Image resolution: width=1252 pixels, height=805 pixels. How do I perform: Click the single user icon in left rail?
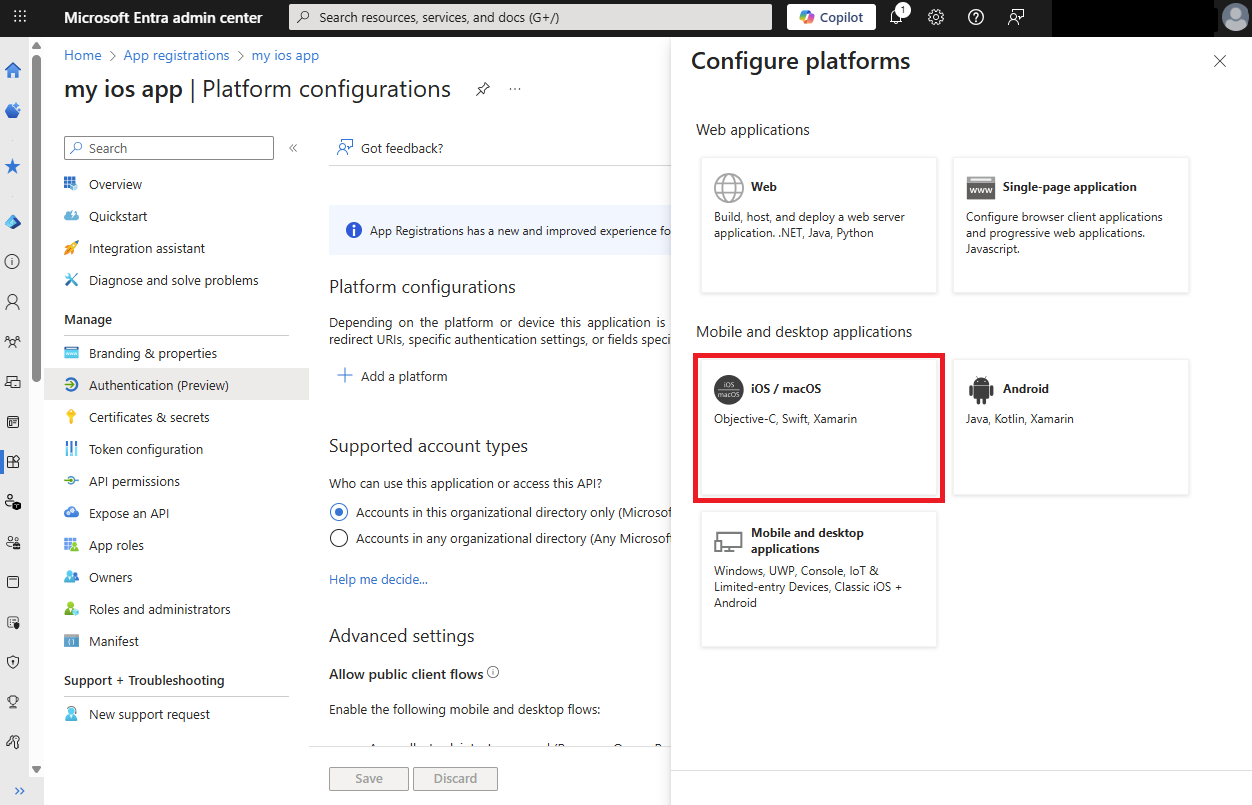pos(13,301)
